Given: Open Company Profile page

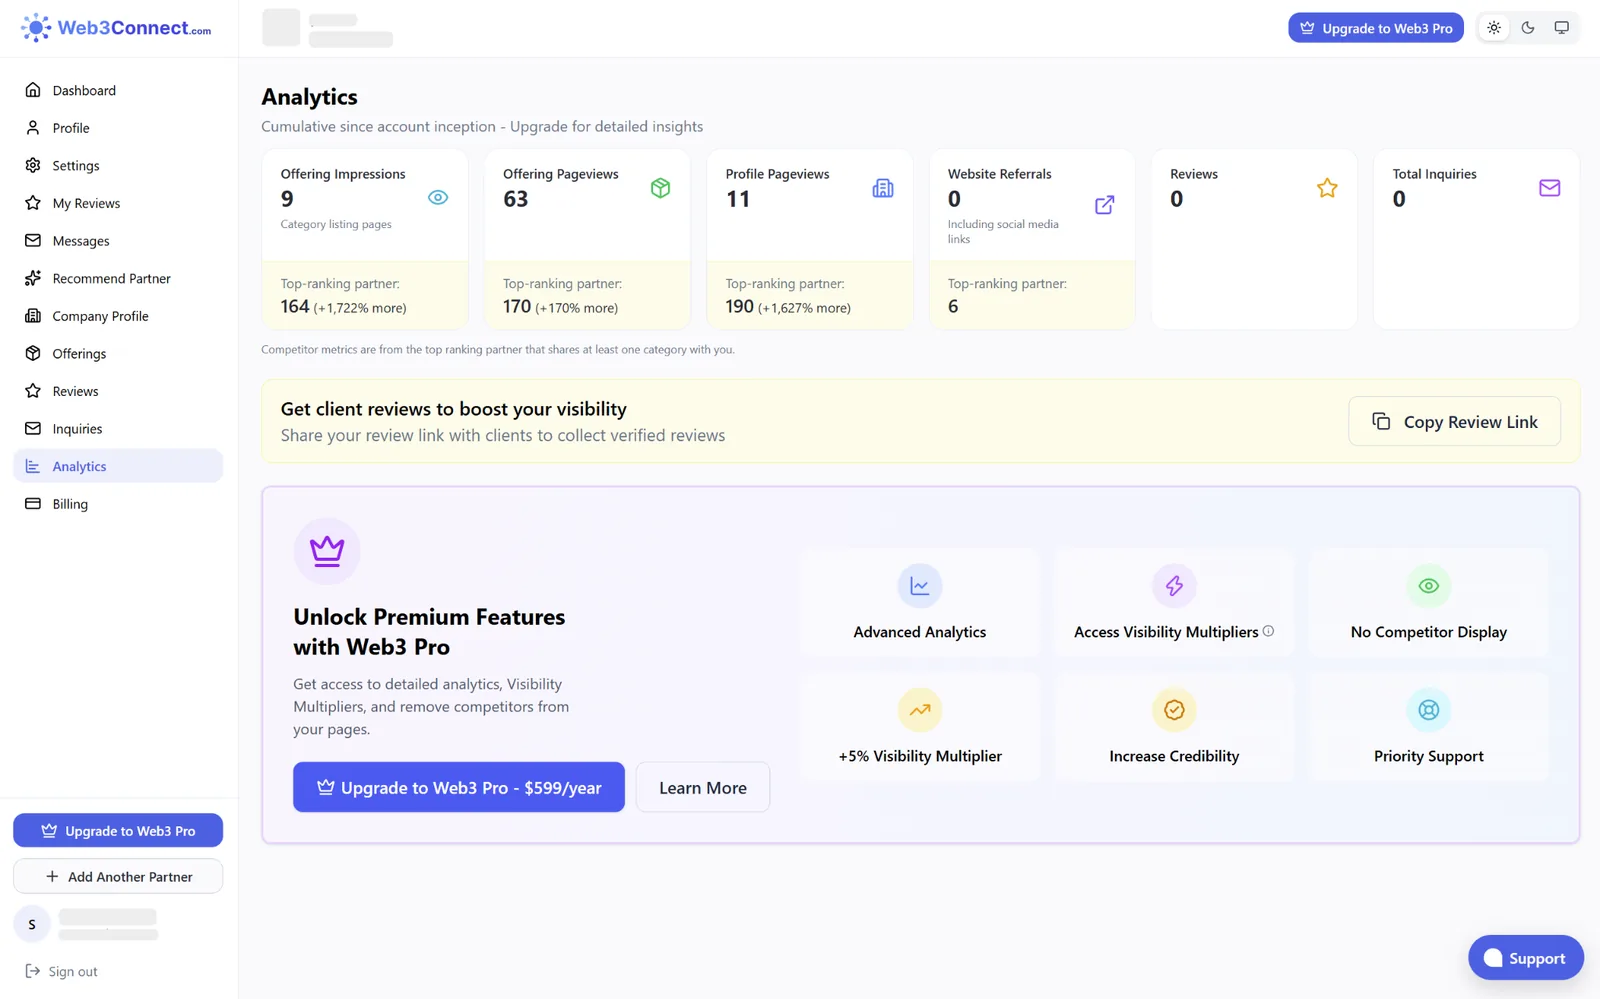Looking at the screenshot, I should pyautogui.click(x=118, y=316).
